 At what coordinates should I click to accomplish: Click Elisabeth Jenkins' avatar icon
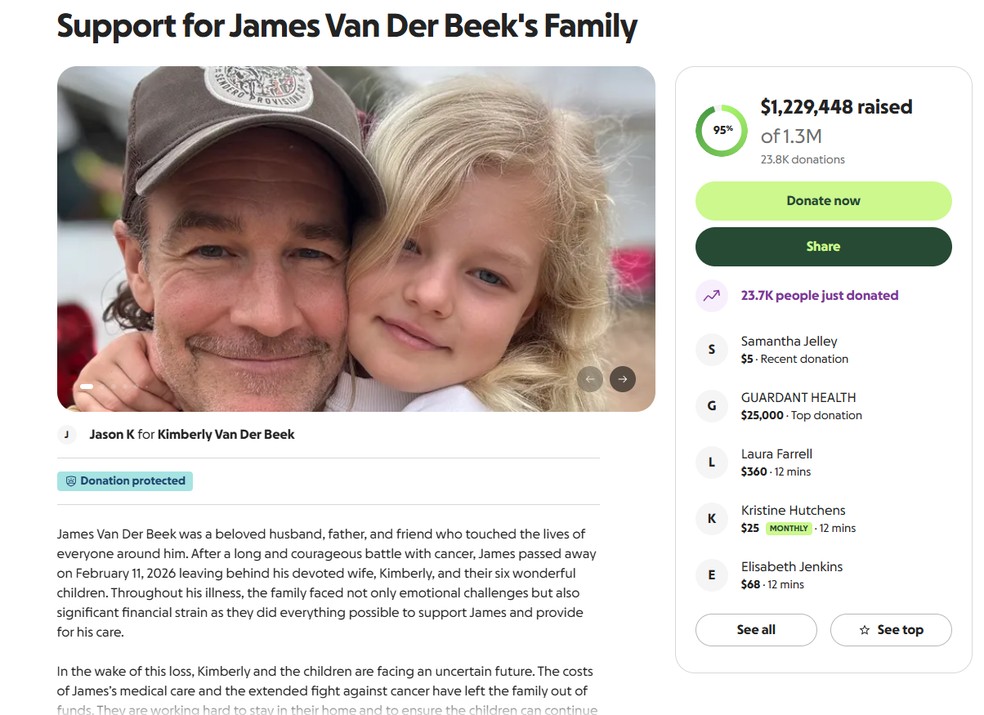pos(711,575)
